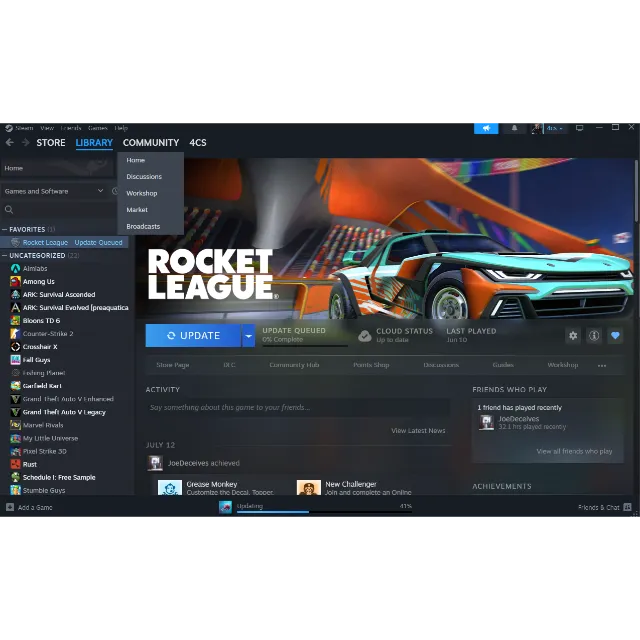Screen dimensions: 640x640
Task: Open Rocket League settings gear
Action: [573, 336]
